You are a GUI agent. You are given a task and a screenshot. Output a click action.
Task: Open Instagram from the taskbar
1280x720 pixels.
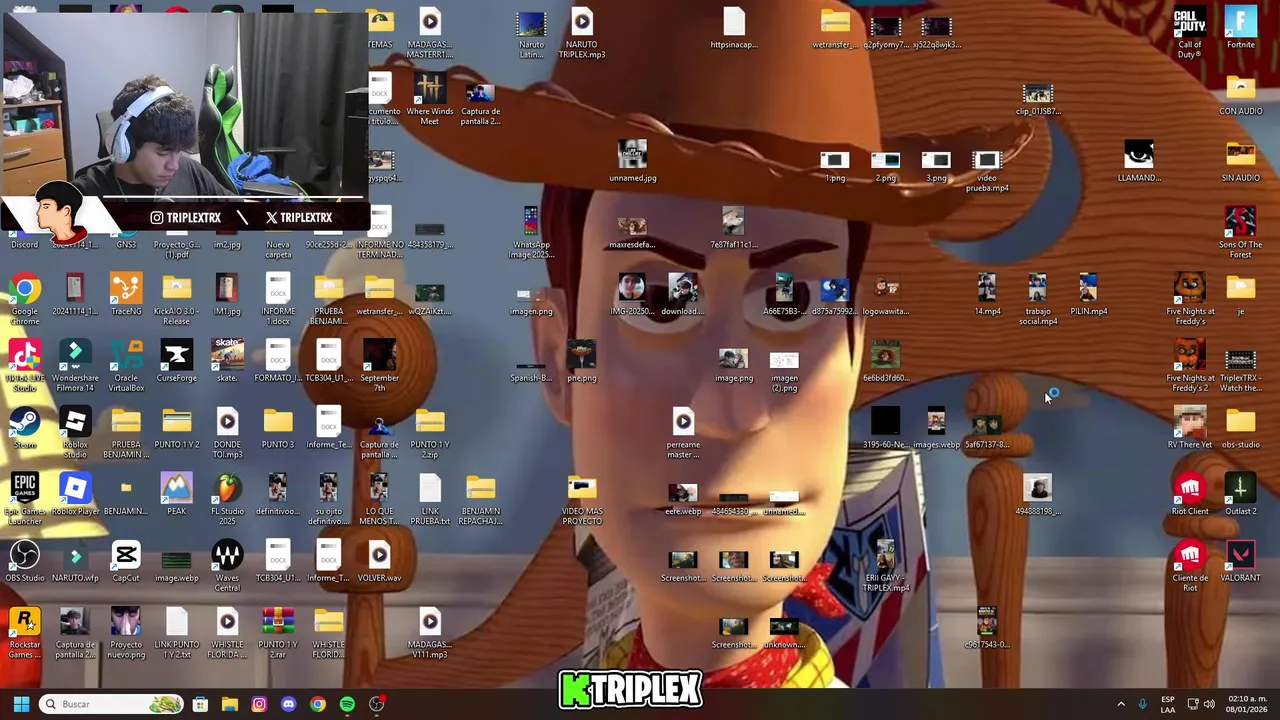259,704
